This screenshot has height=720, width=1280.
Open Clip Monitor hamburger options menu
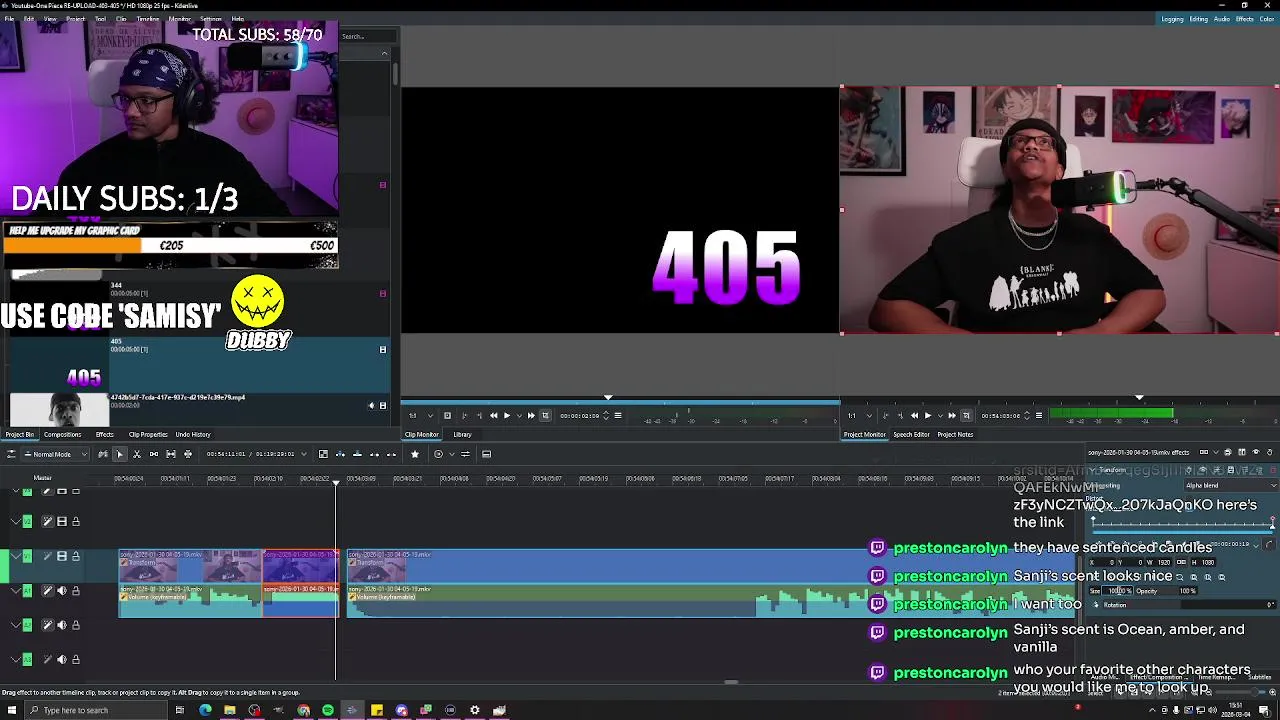click(618, 415)
